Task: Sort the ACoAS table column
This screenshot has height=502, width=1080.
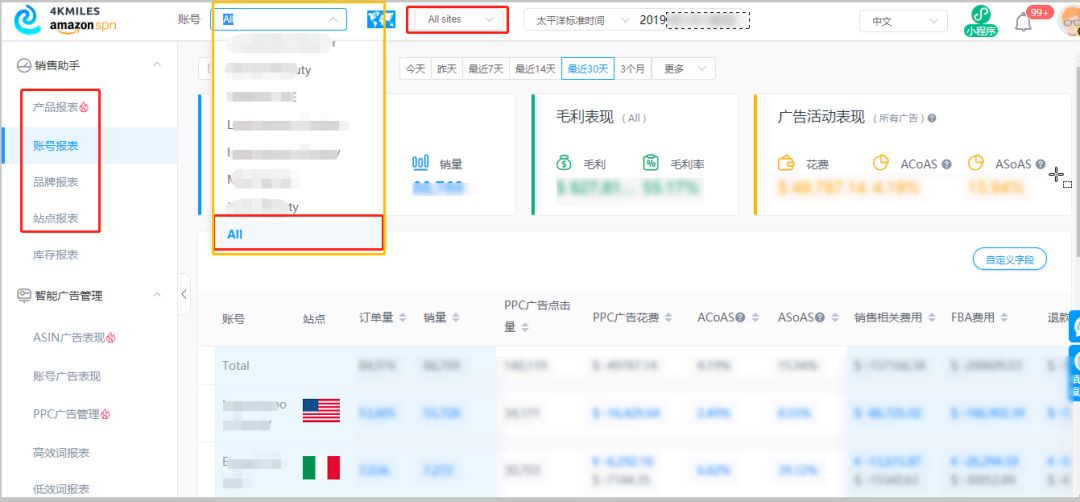Action: pyautogui.click(x=755, y=318)
